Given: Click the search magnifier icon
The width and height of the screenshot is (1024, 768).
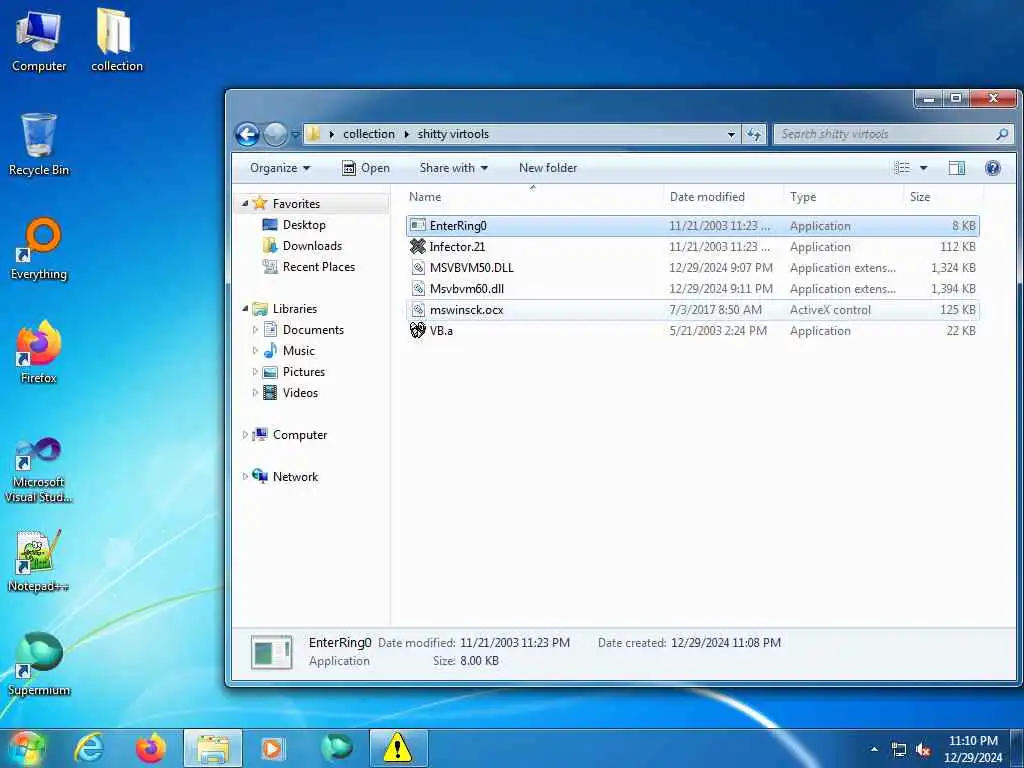Looking at the screenshot, I should (x=1002, y=134).
